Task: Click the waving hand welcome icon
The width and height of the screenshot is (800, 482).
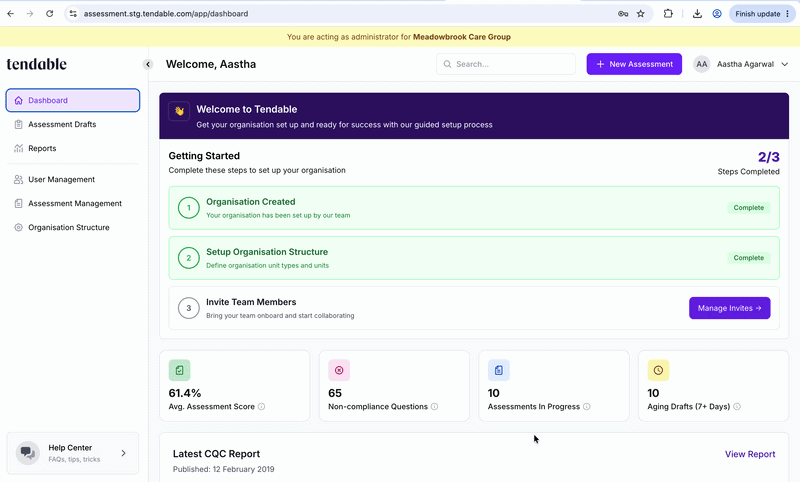Action: [179, 111]
